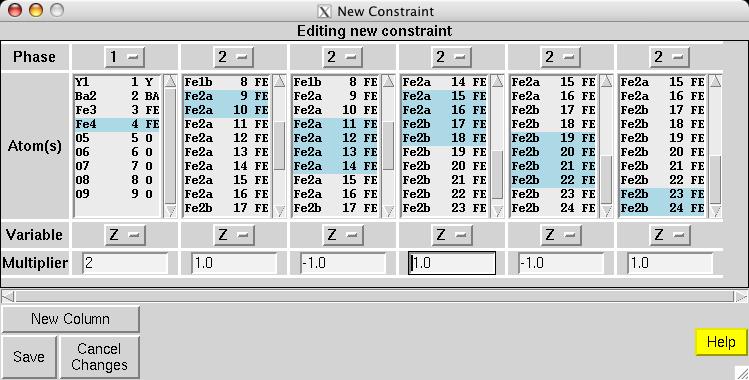Click down arrow of last atom list scrollbar
The height and width of the screenshot is (380, 749).
click(715, 211)
